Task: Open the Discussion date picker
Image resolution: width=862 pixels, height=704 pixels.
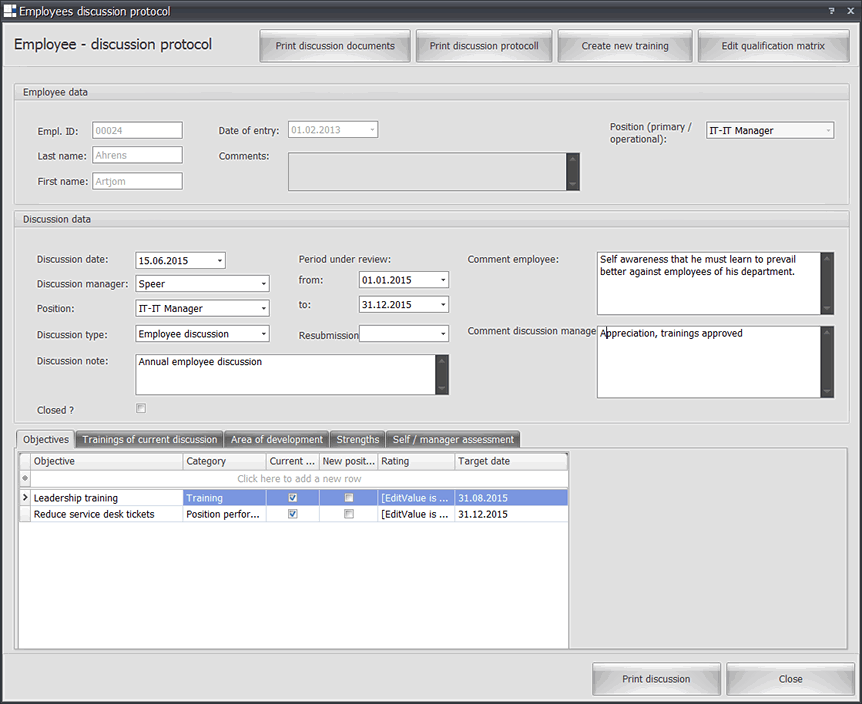Action: [x=220, y=260]
